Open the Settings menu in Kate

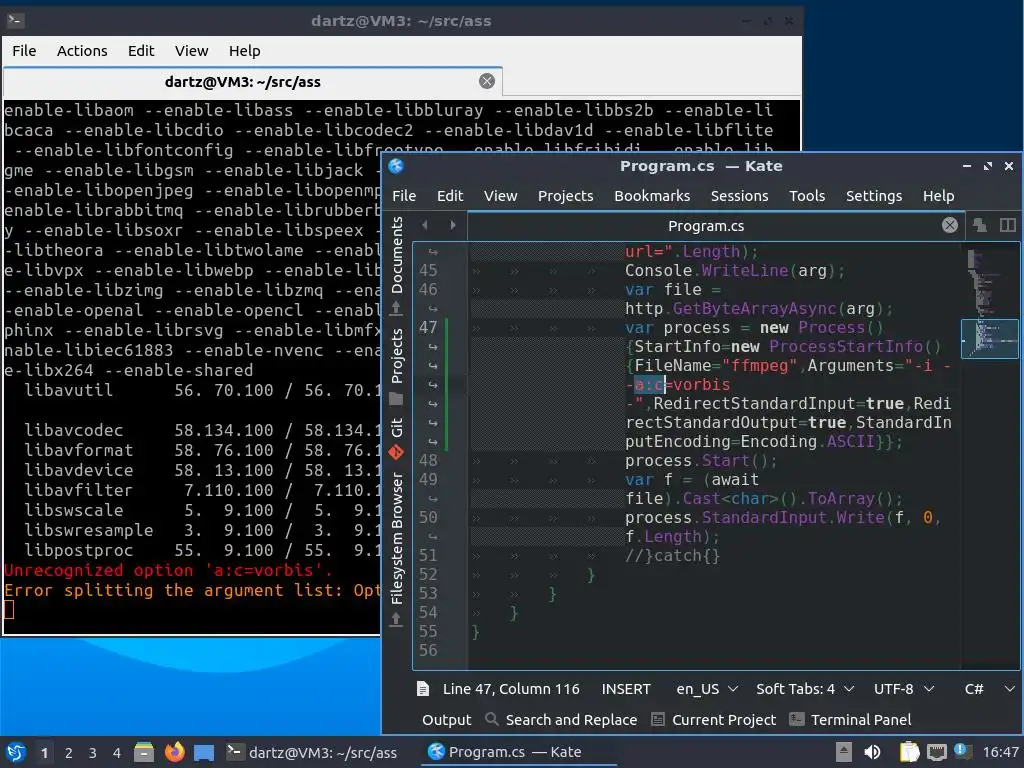(874, 196)
